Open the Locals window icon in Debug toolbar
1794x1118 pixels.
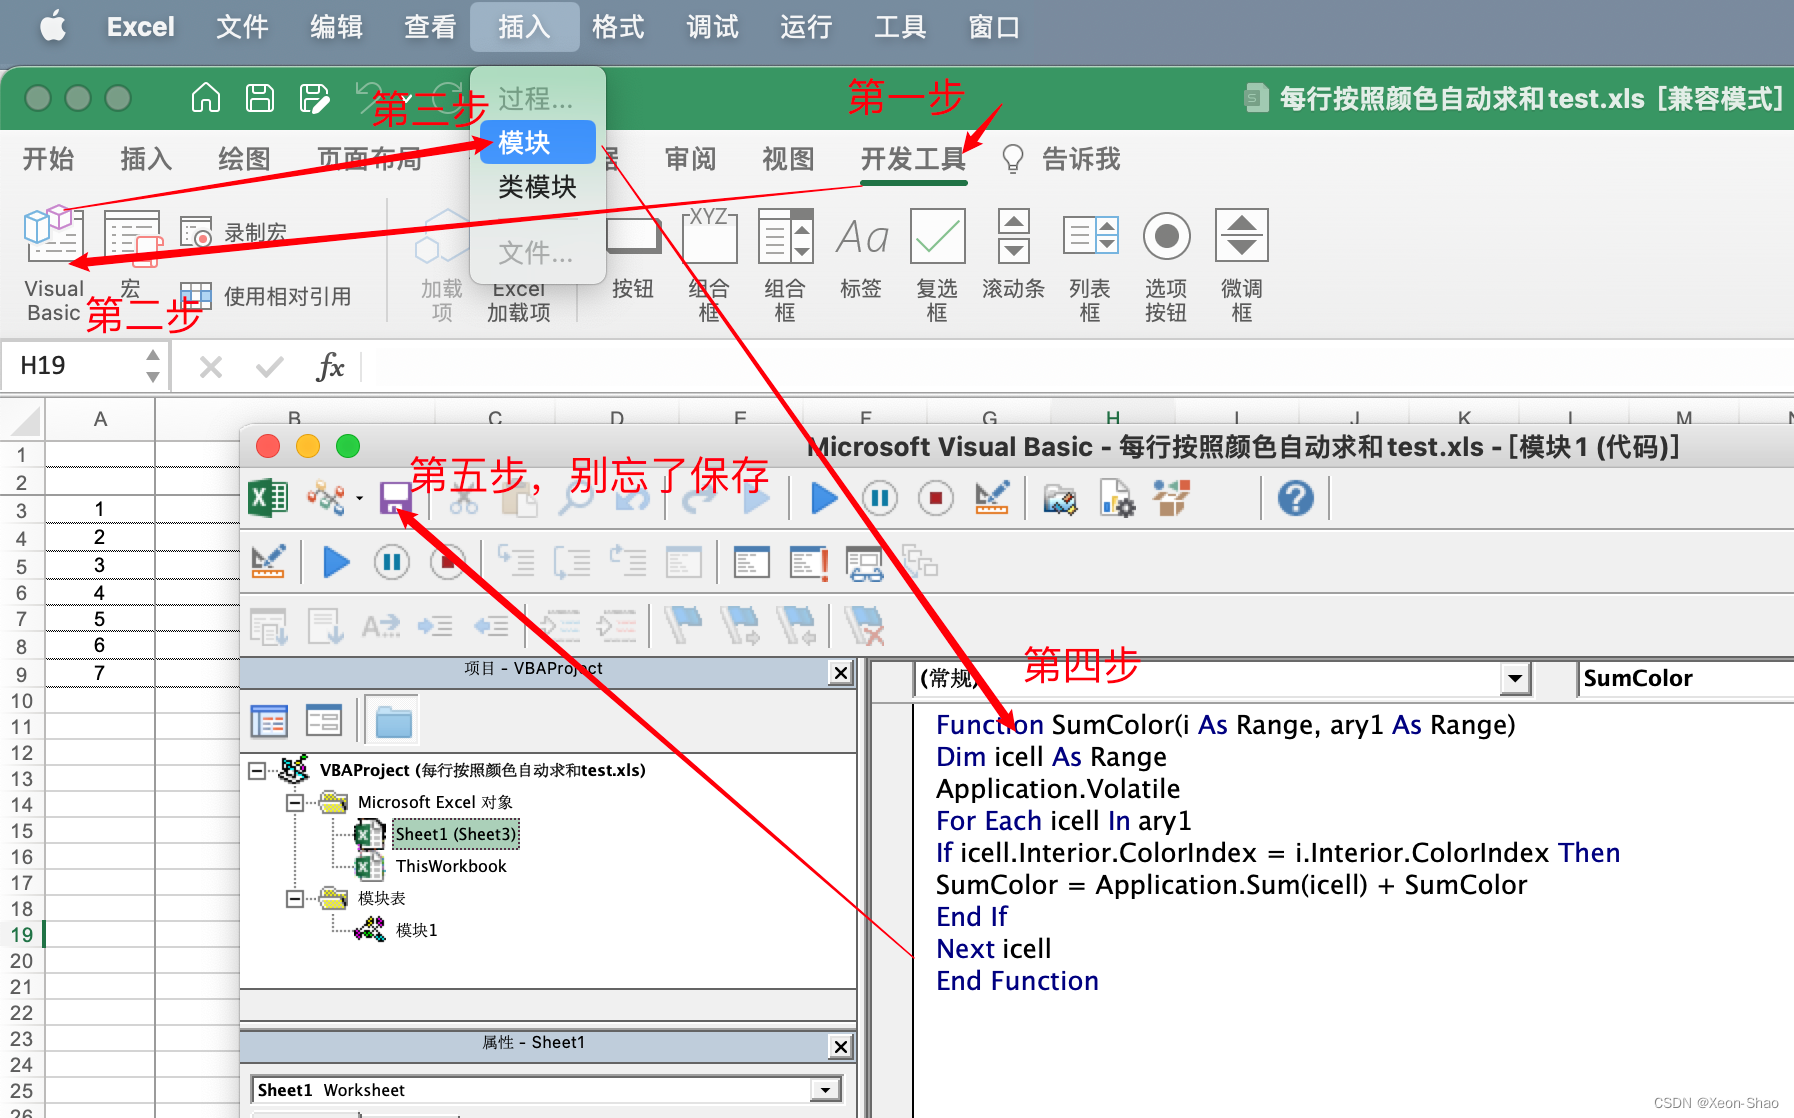point(751,563)
